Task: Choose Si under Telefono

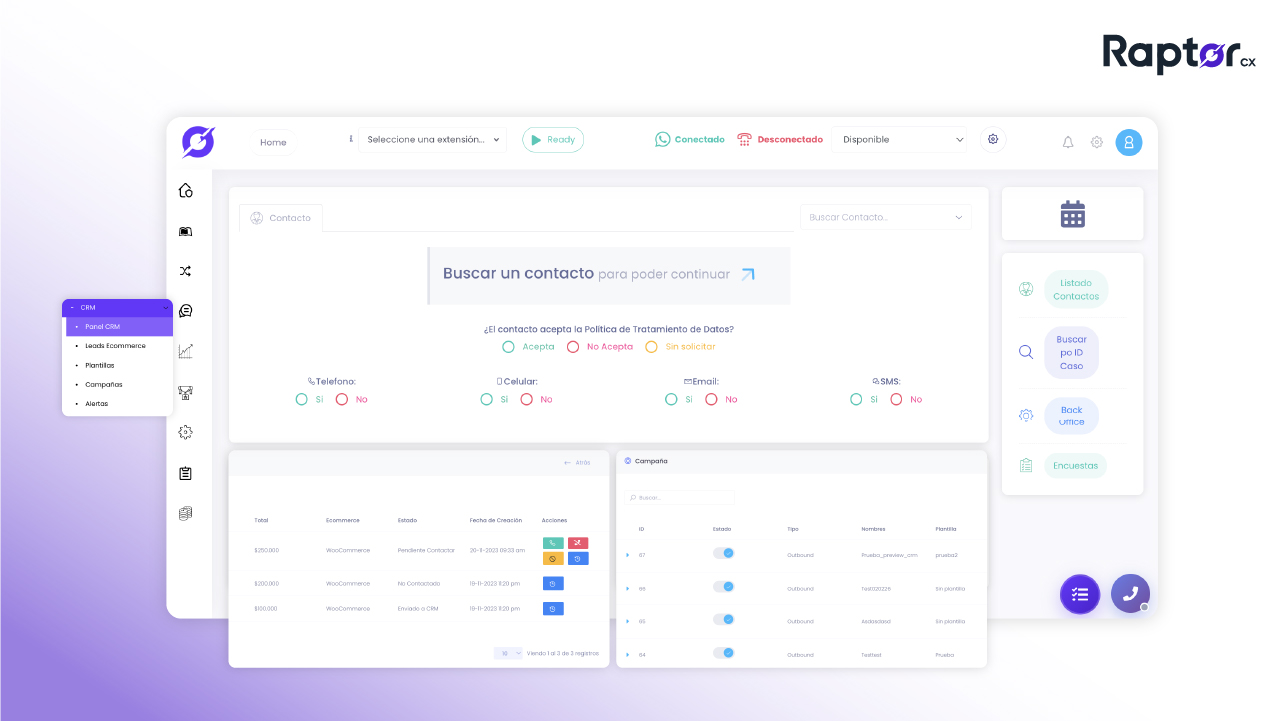Action: pyautogui.click(x=302, y=399)
